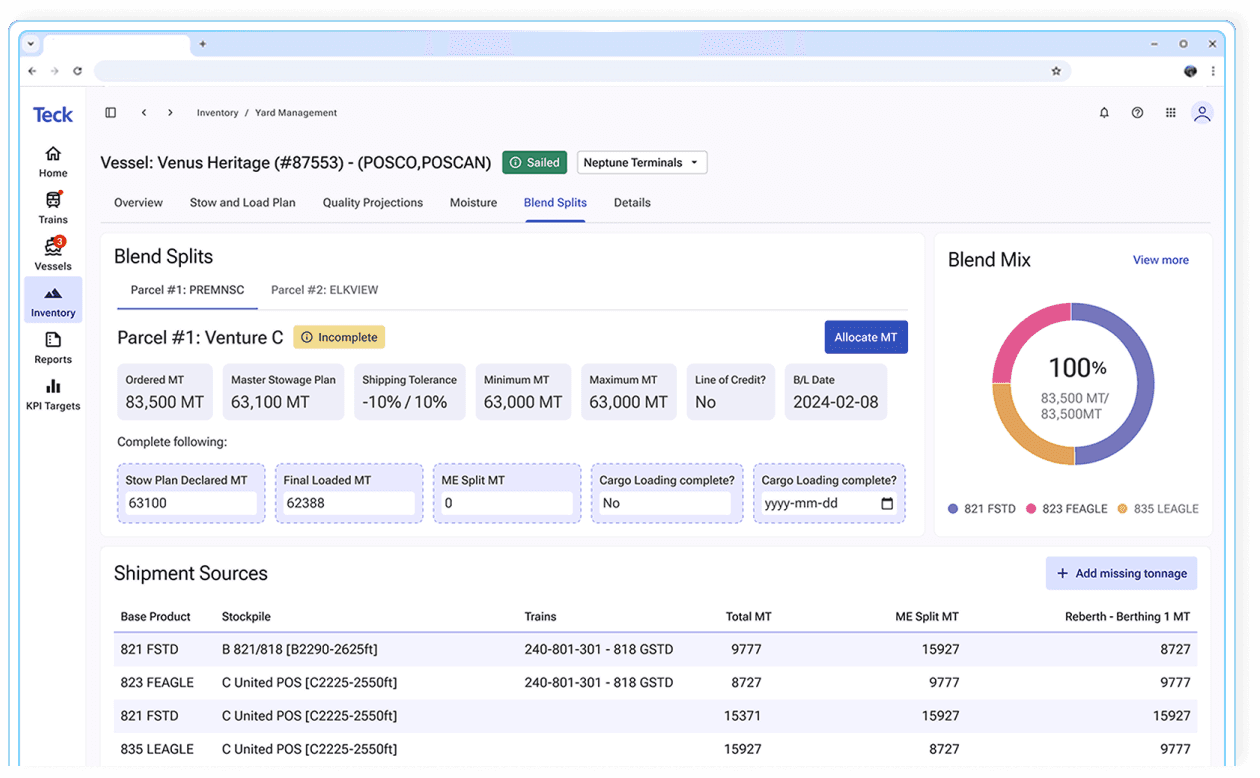The image size is (1260, 778).
Task: Switch to the Quality Projections tab
Action: [372, 202]
